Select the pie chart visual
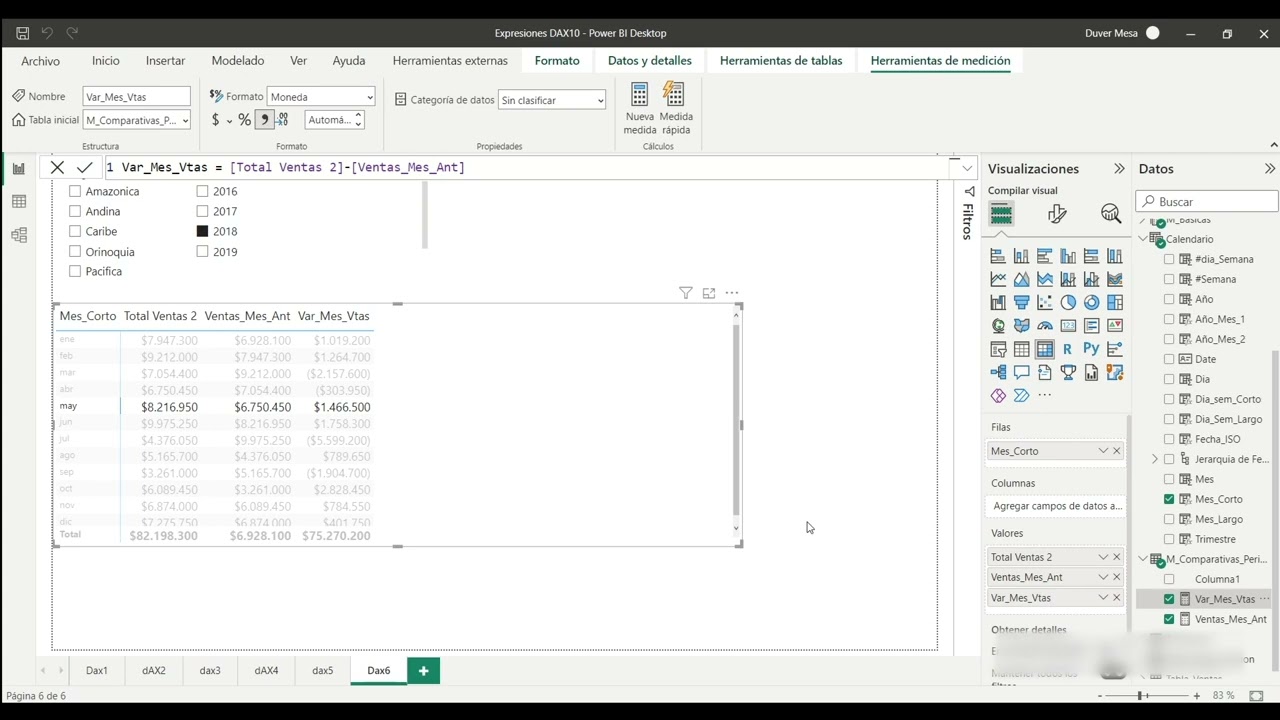The image size is (1280, 720). pyautogui.click(x=1068, y=302)
